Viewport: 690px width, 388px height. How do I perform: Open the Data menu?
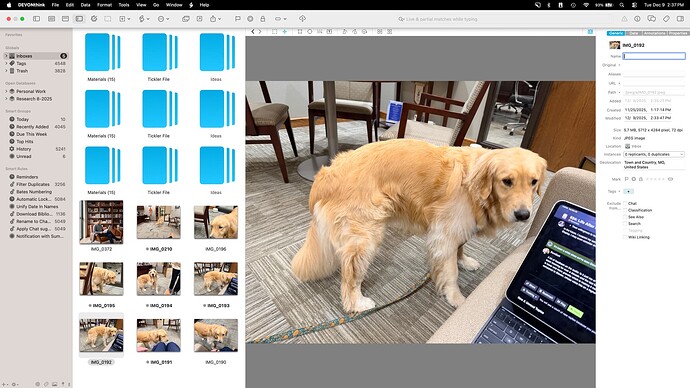(85, 5)
